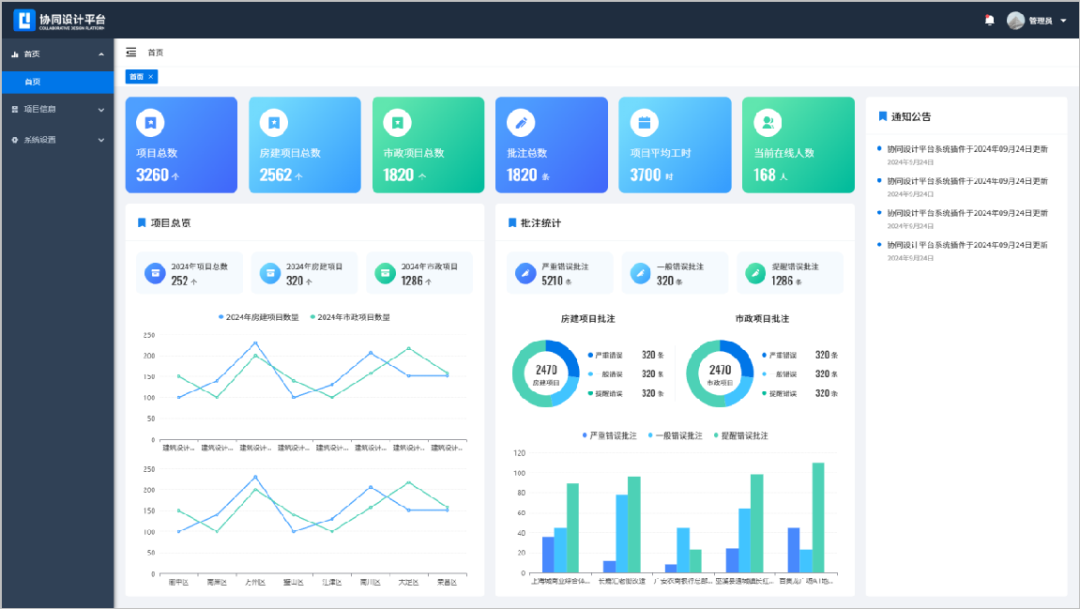Click the 项目平均工时 calendar icon

(644, 122)
